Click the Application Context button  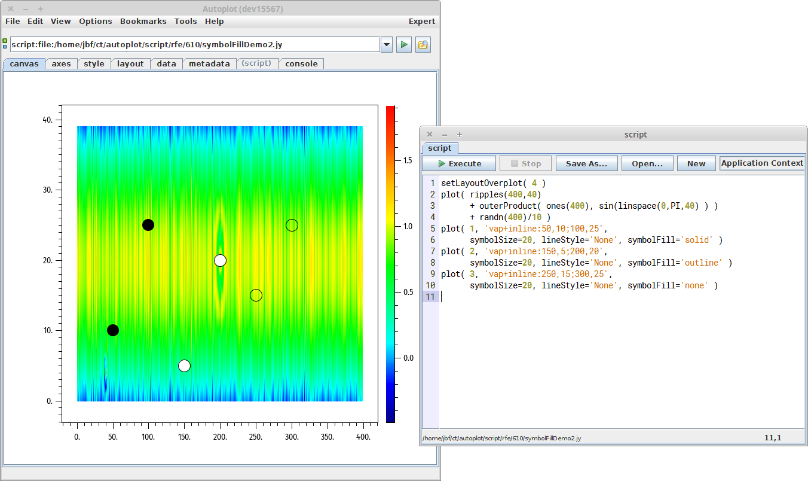[x=761, y=163]
